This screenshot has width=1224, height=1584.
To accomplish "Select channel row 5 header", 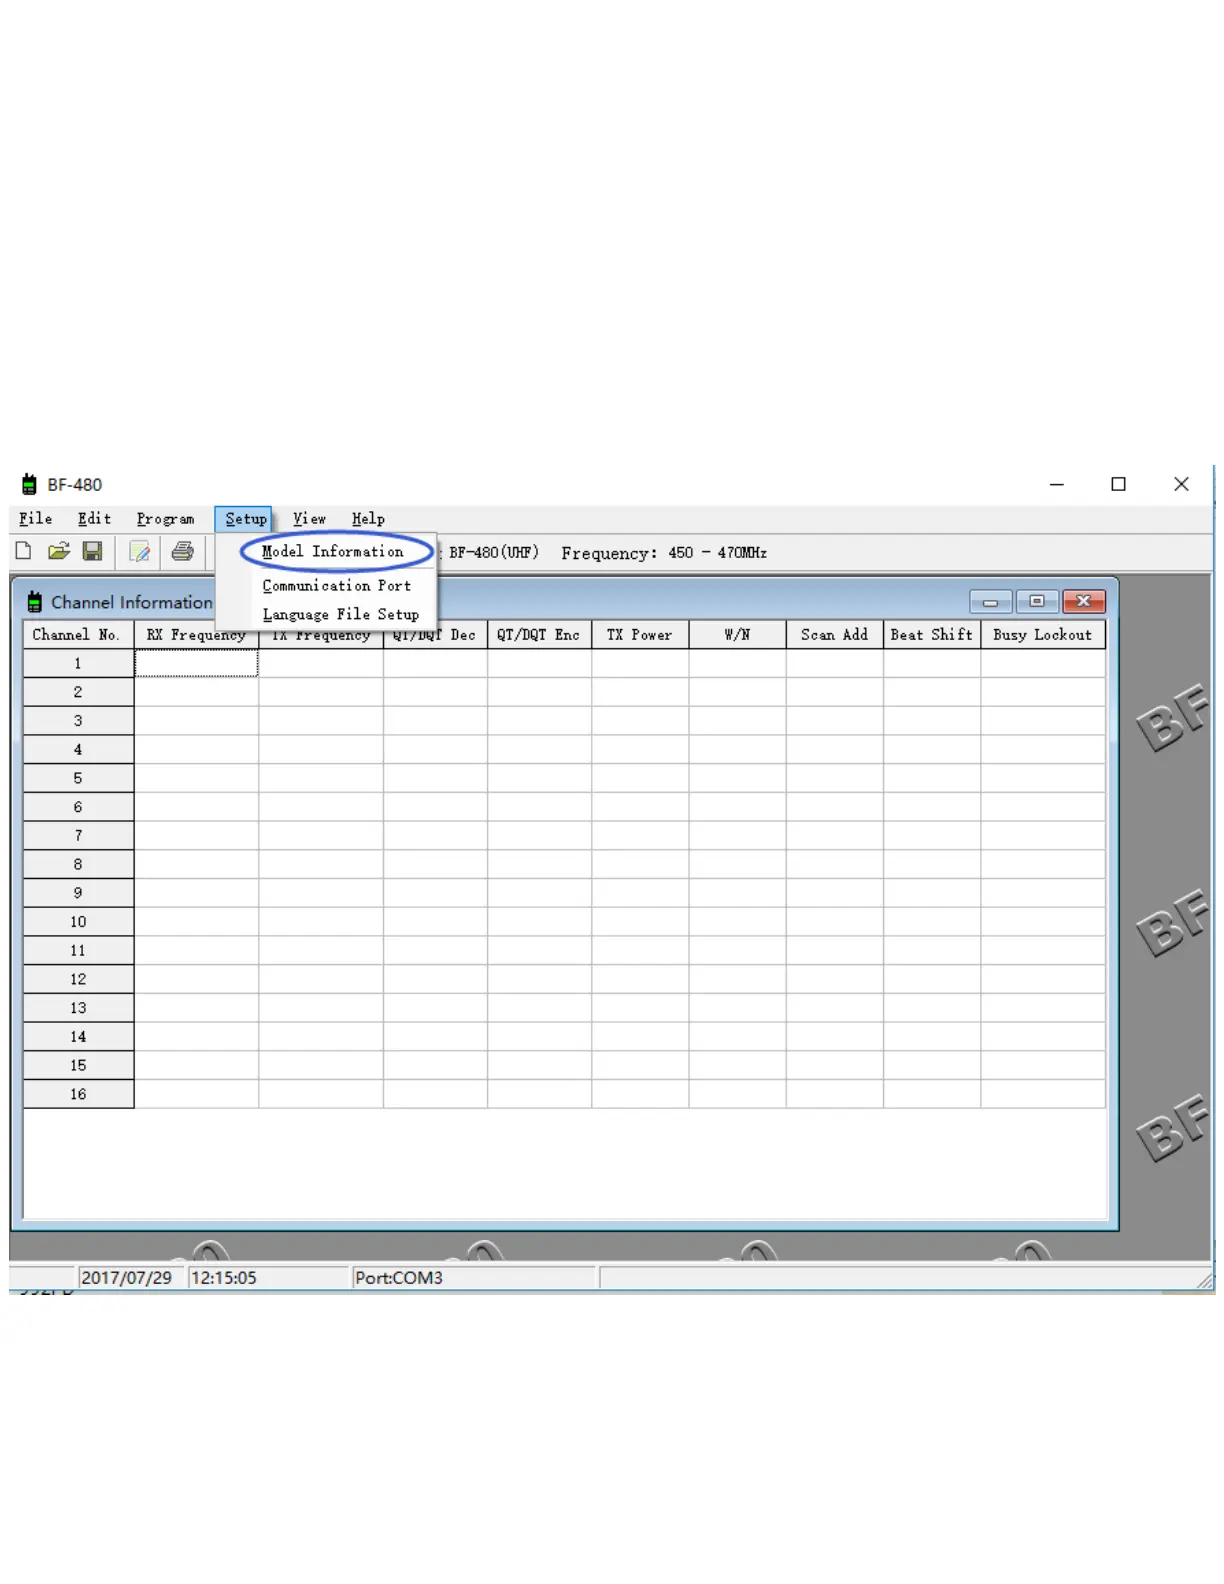I will click(78, 778).
